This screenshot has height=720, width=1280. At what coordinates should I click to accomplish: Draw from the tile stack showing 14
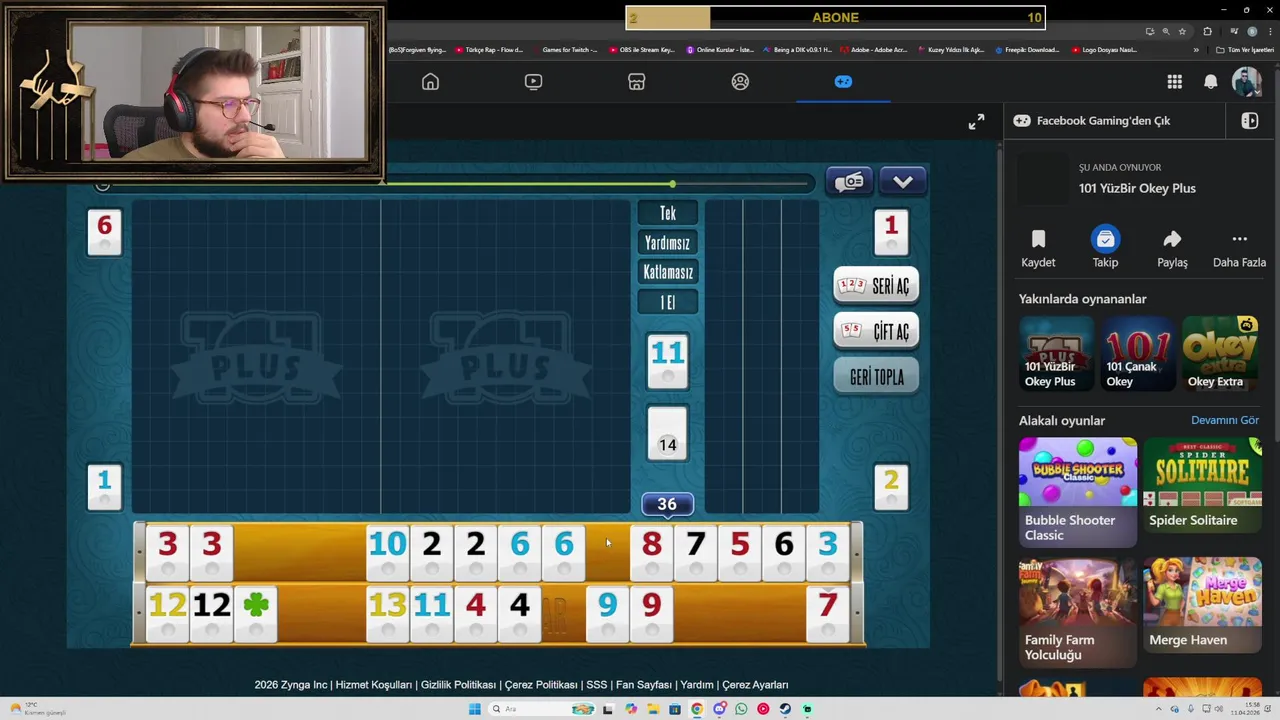(667, 433)
